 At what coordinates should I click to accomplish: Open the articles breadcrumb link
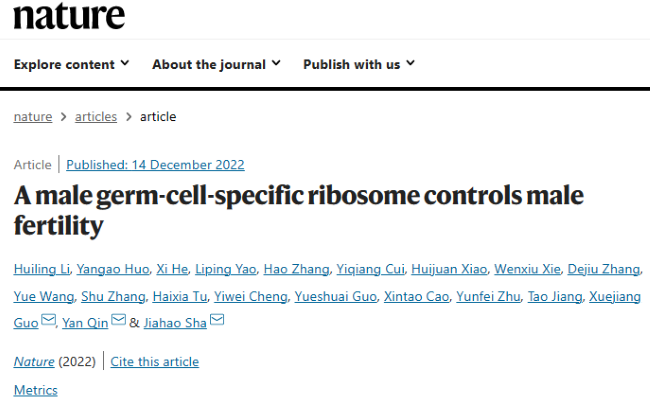96,117
